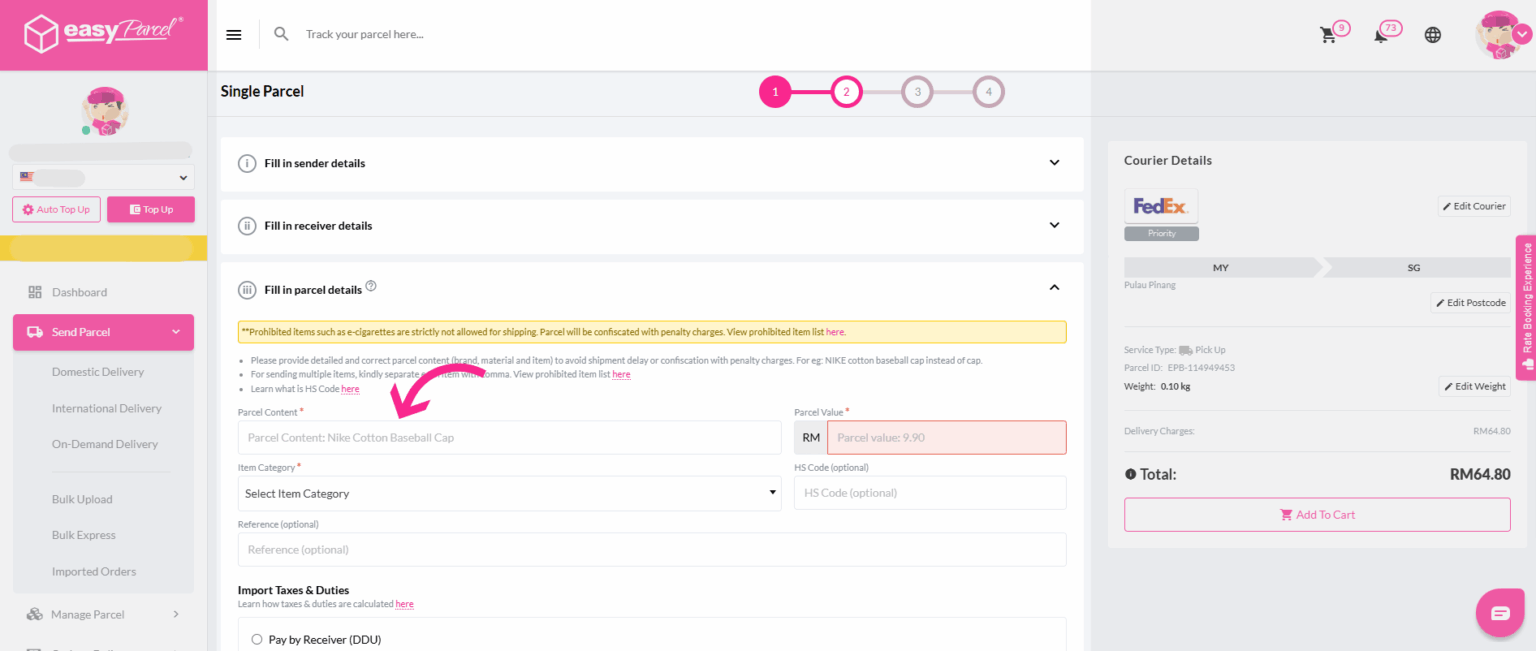Click the parcel details help icon
Image resolution: width=1536 pixels, height=651 pixels.
[371, 286]
